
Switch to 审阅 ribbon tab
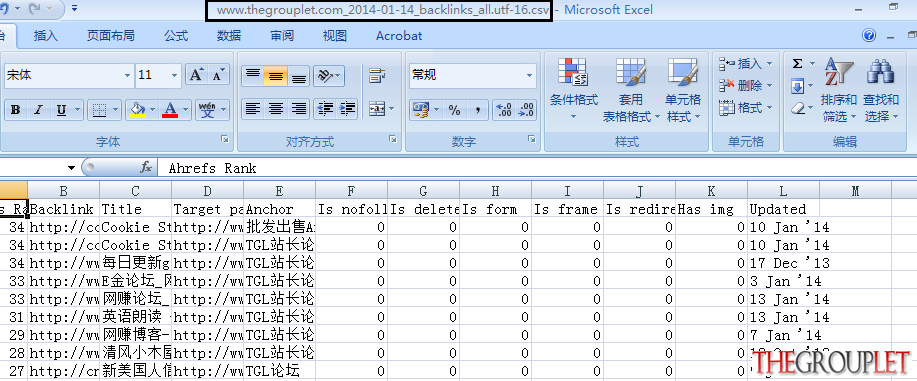click(282, 36)
